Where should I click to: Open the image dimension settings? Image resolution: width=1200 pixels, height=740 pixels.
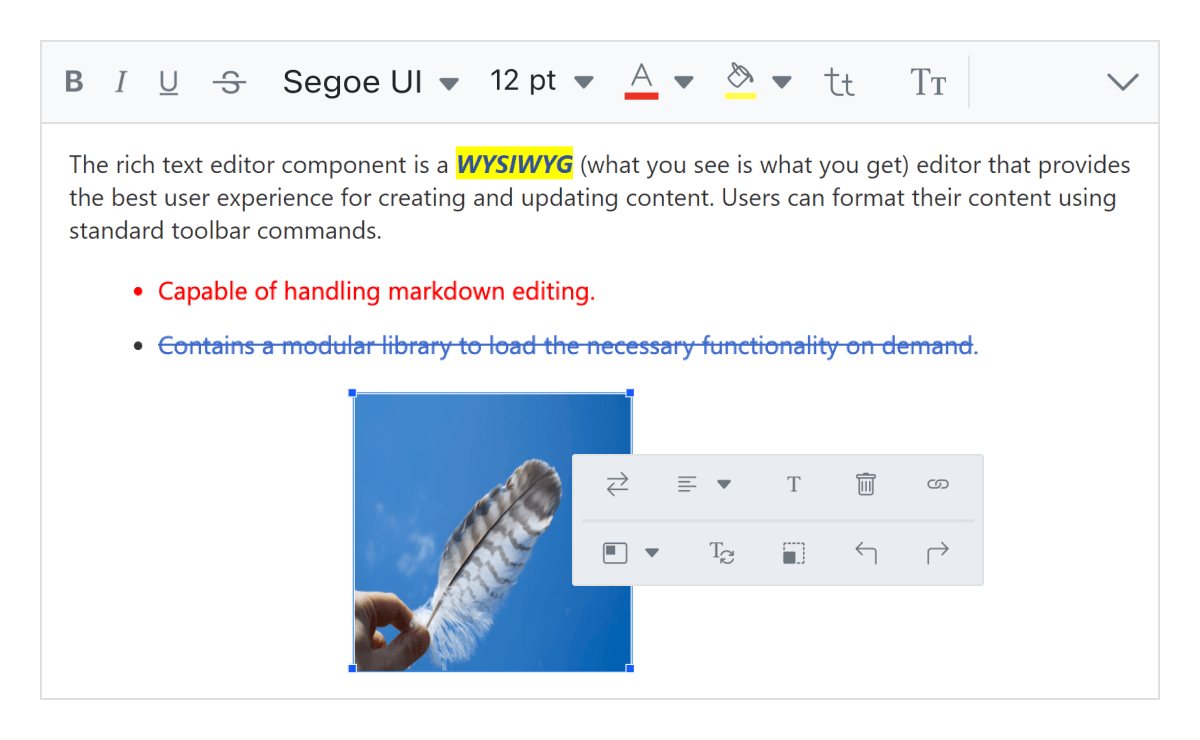792,552
